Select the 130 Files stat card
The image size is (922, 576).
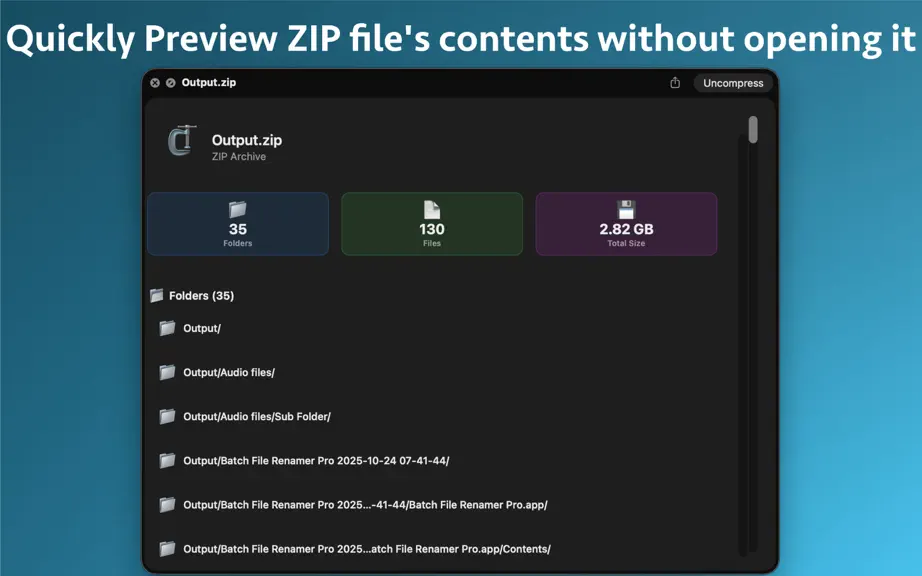pyautogui.click(x=432, y=224)
